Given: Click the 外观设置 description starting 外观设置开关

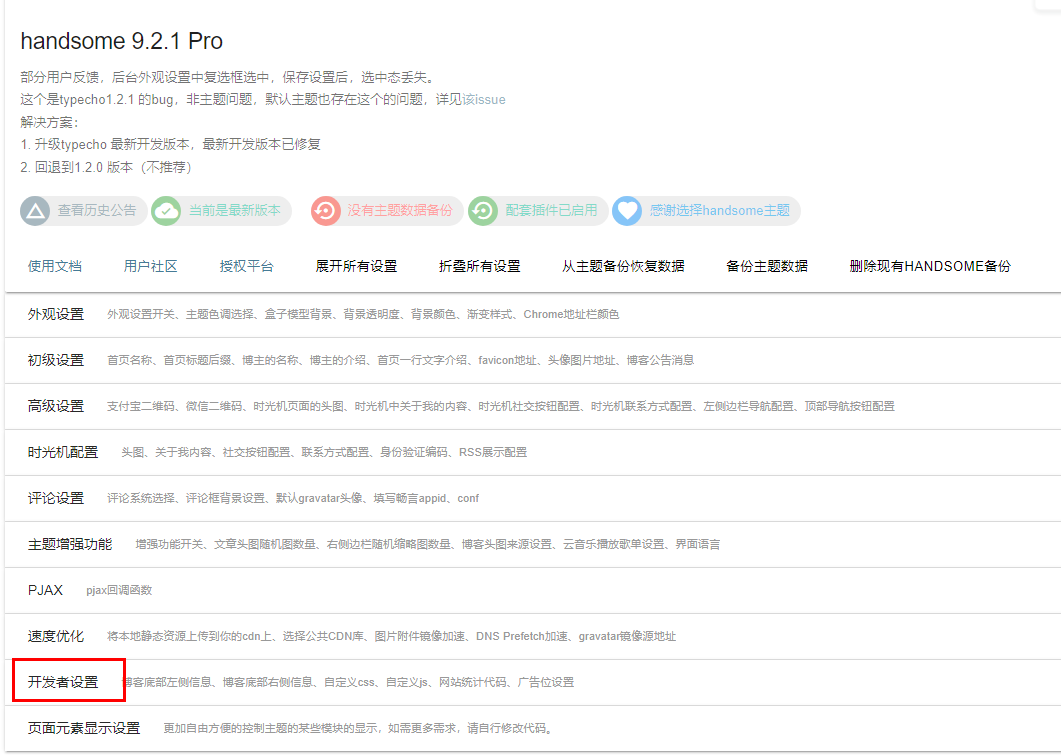Looking at the screenshot, I should tap(363, 315).
